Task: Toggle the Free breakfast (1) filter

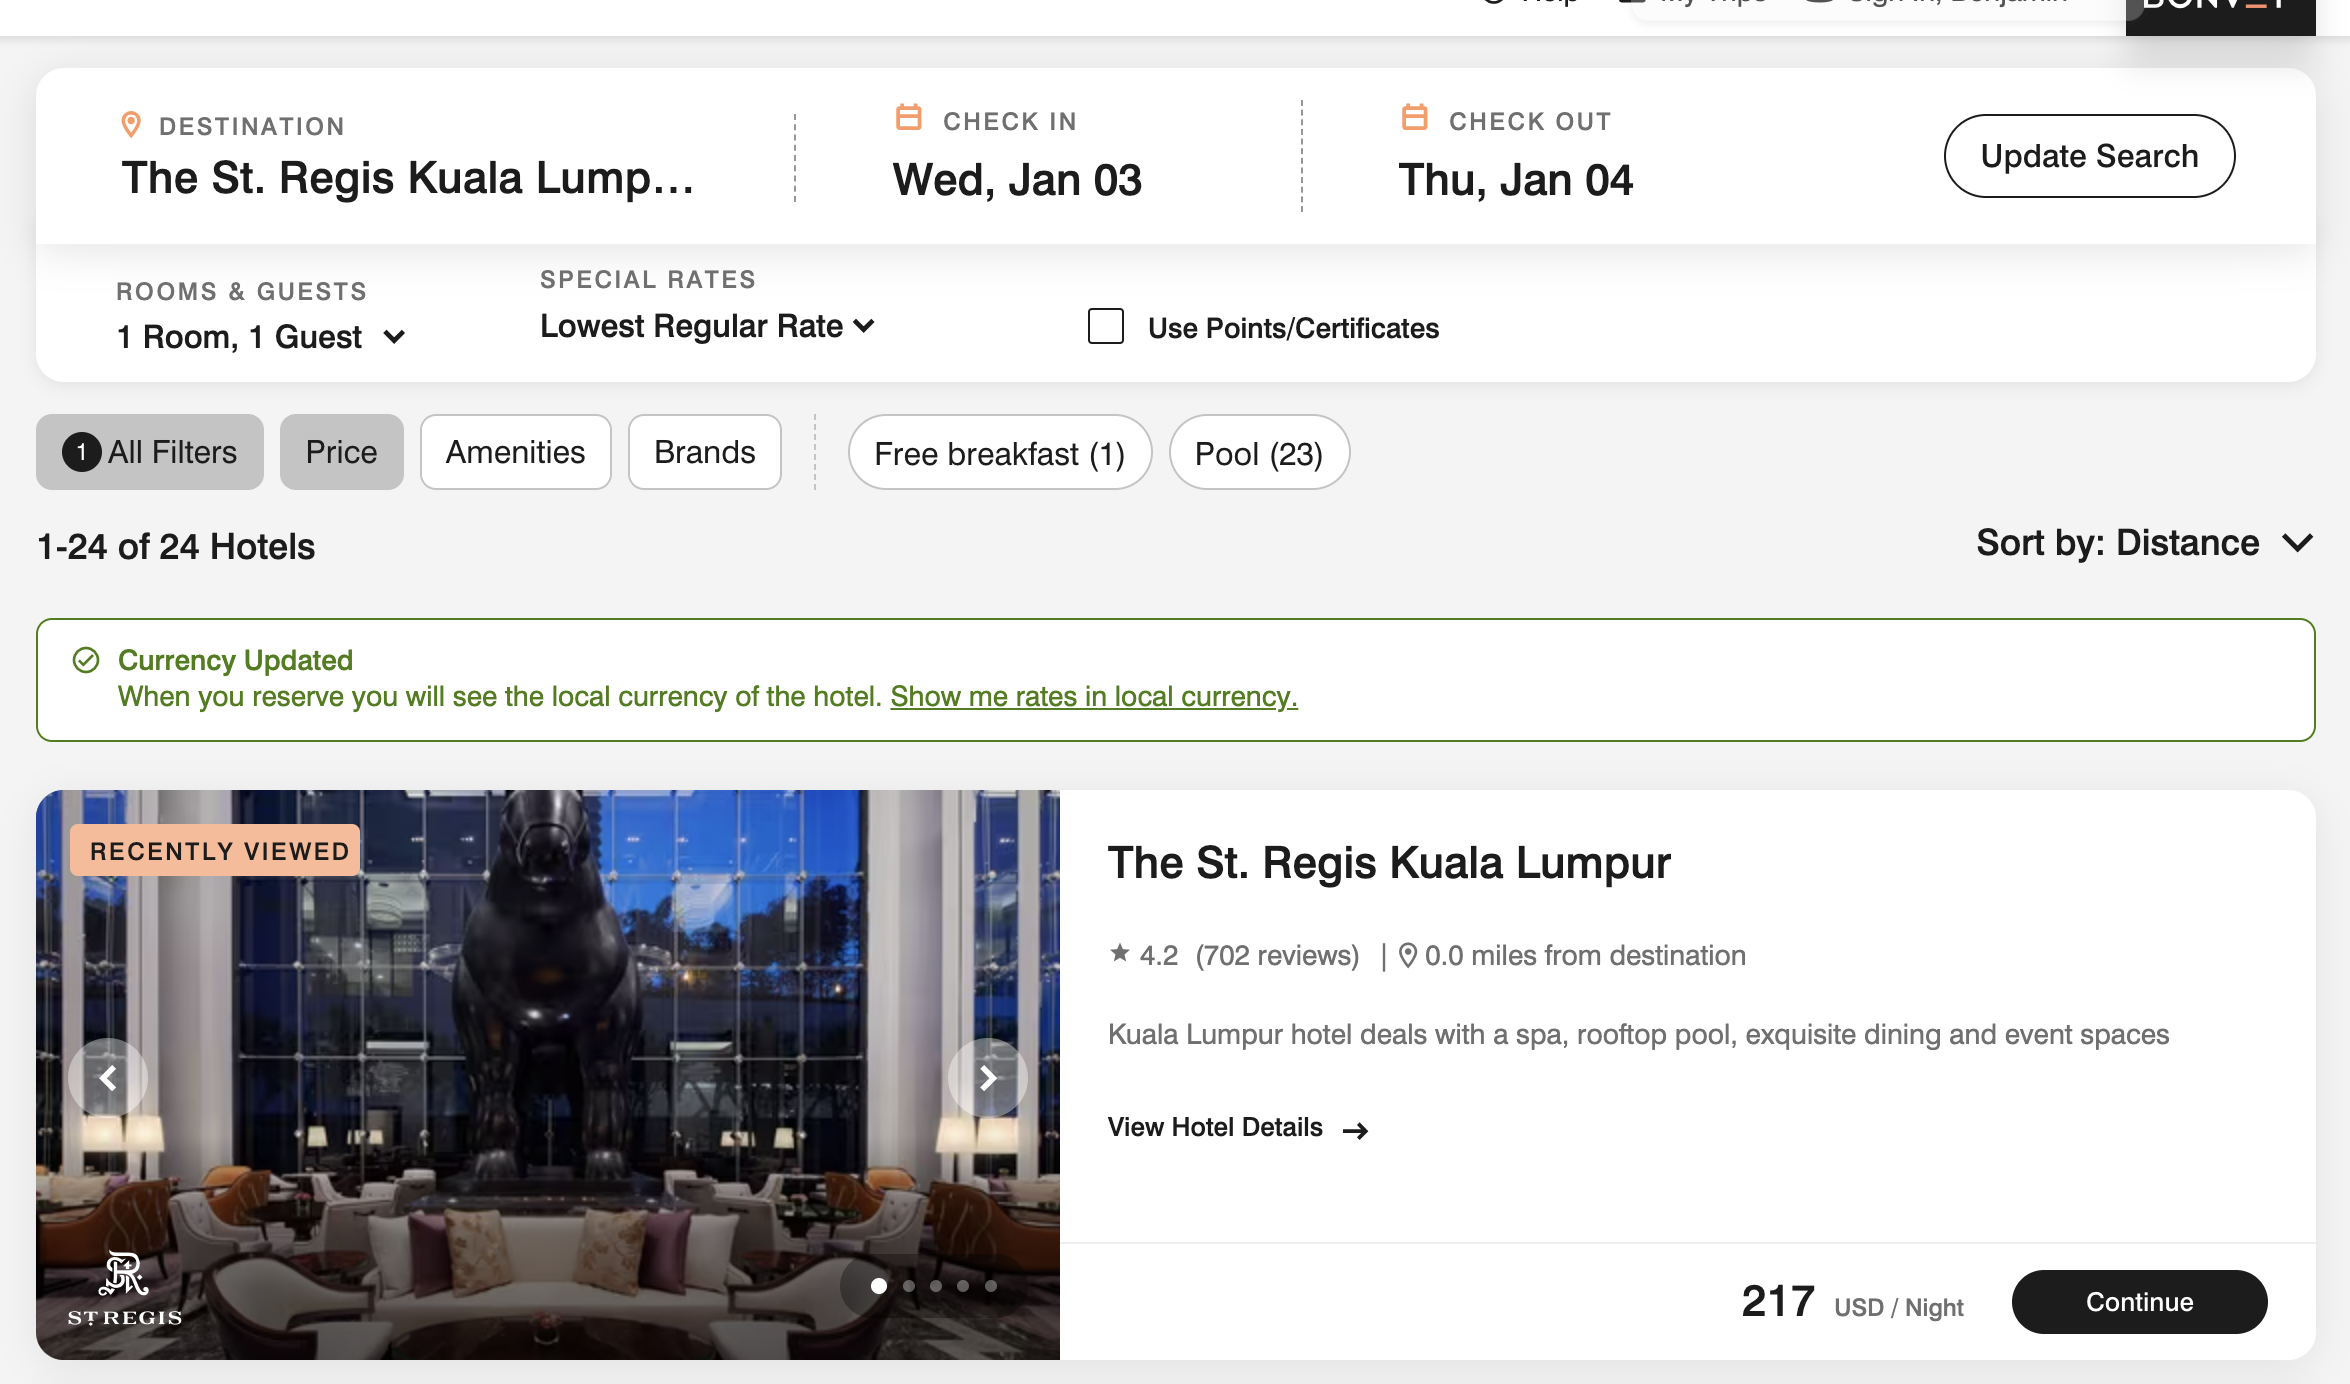Action: tap(1000, 453)
